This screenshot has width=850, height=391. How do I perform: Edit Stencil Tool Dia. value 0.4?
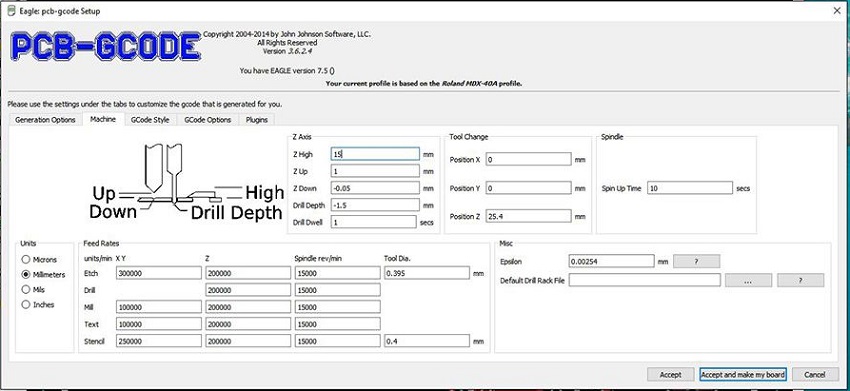pos(427,341)
